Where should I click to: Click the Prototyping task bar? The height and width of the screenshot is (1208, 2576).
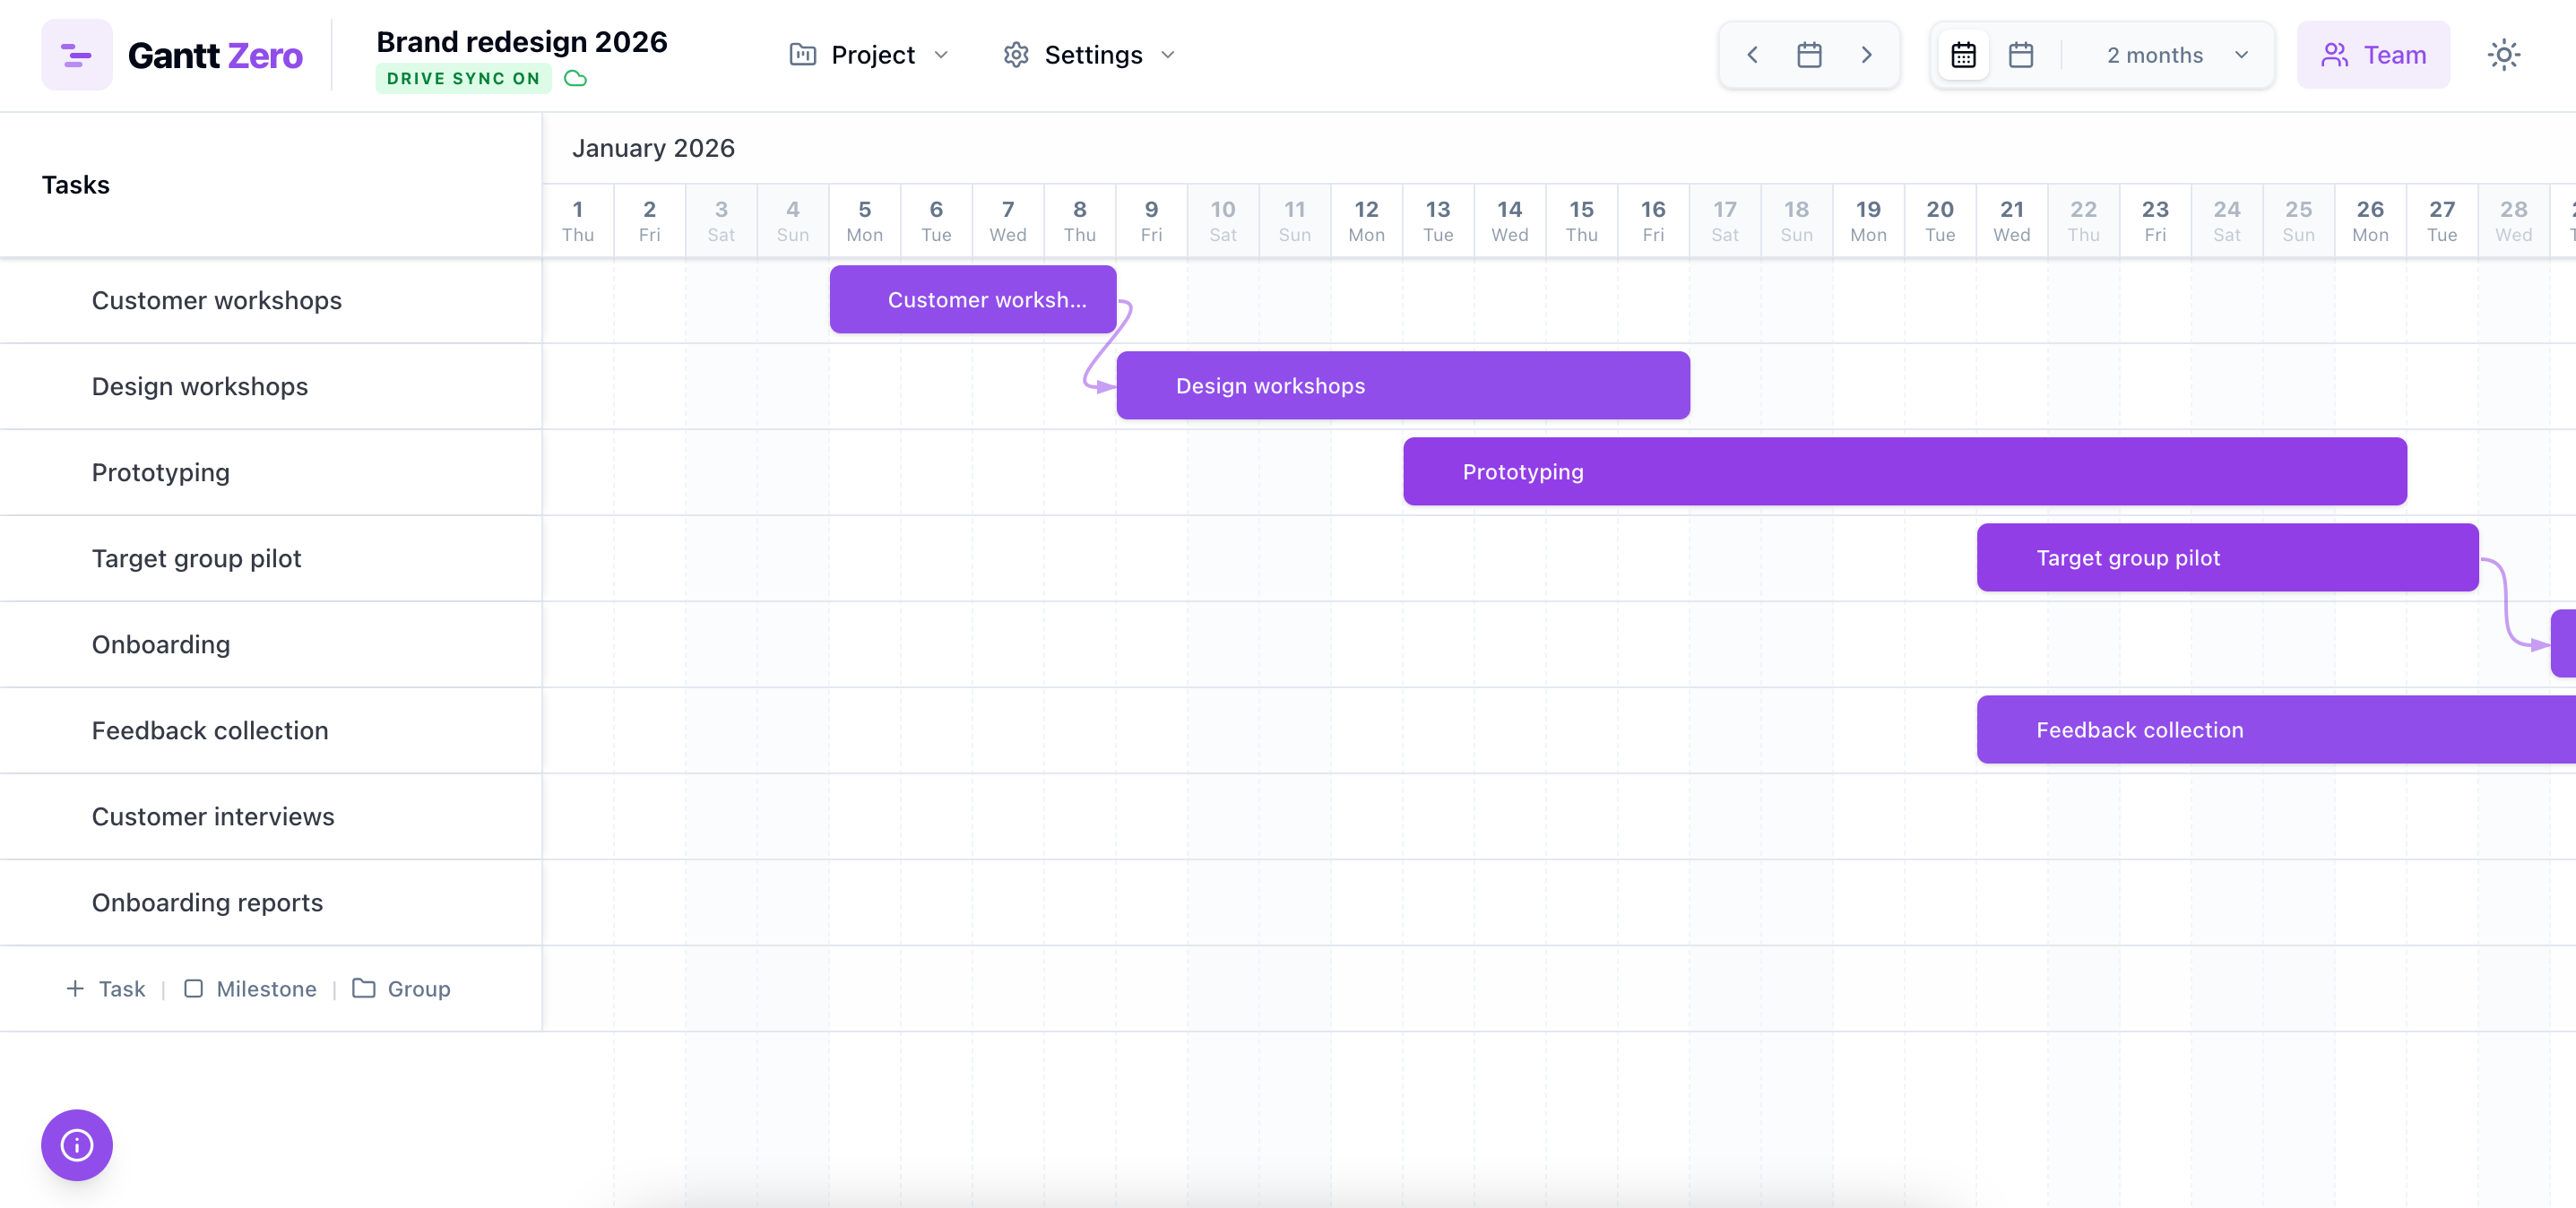[1900, 471]
